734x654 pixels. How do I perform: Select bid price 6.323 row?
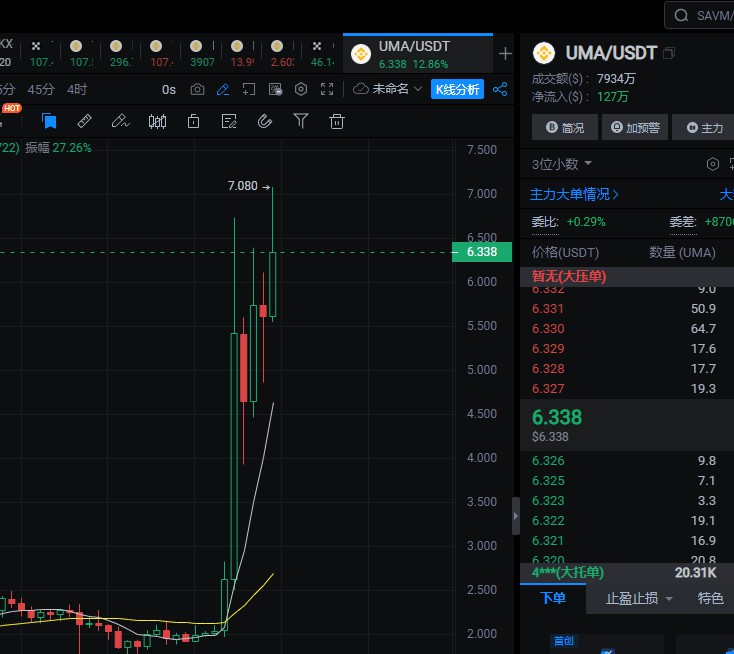627,501
